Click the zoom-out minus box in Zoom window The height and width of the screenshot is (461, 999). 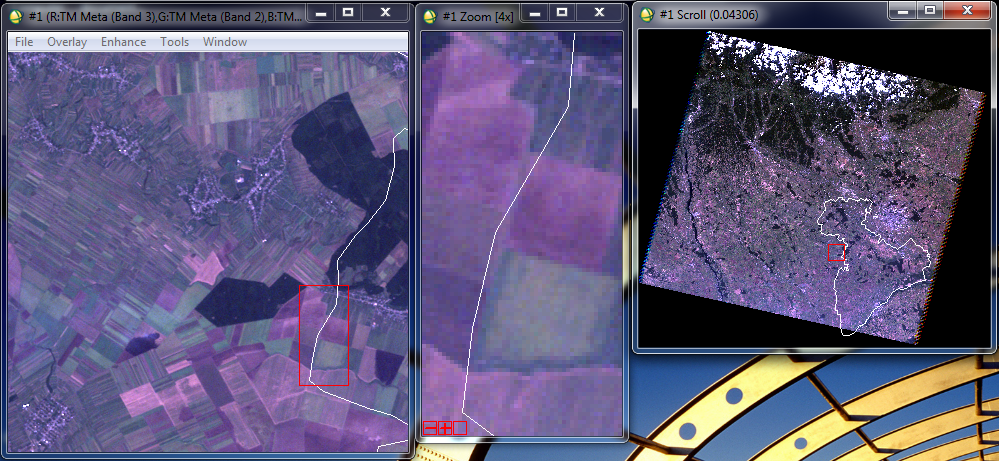[430, 428]
